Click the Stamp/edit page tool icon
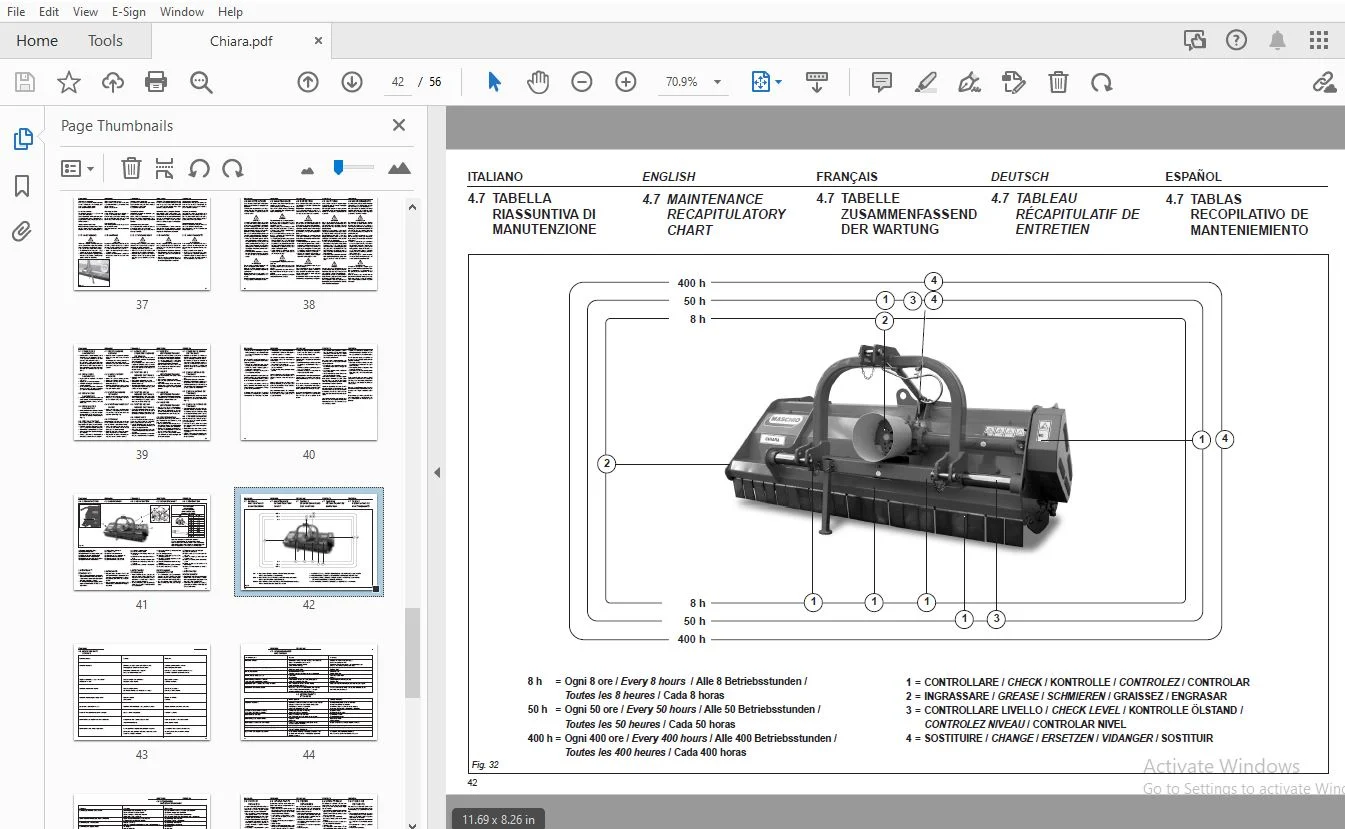This screenshot has height=829, width=1345. coord(1013,82)
